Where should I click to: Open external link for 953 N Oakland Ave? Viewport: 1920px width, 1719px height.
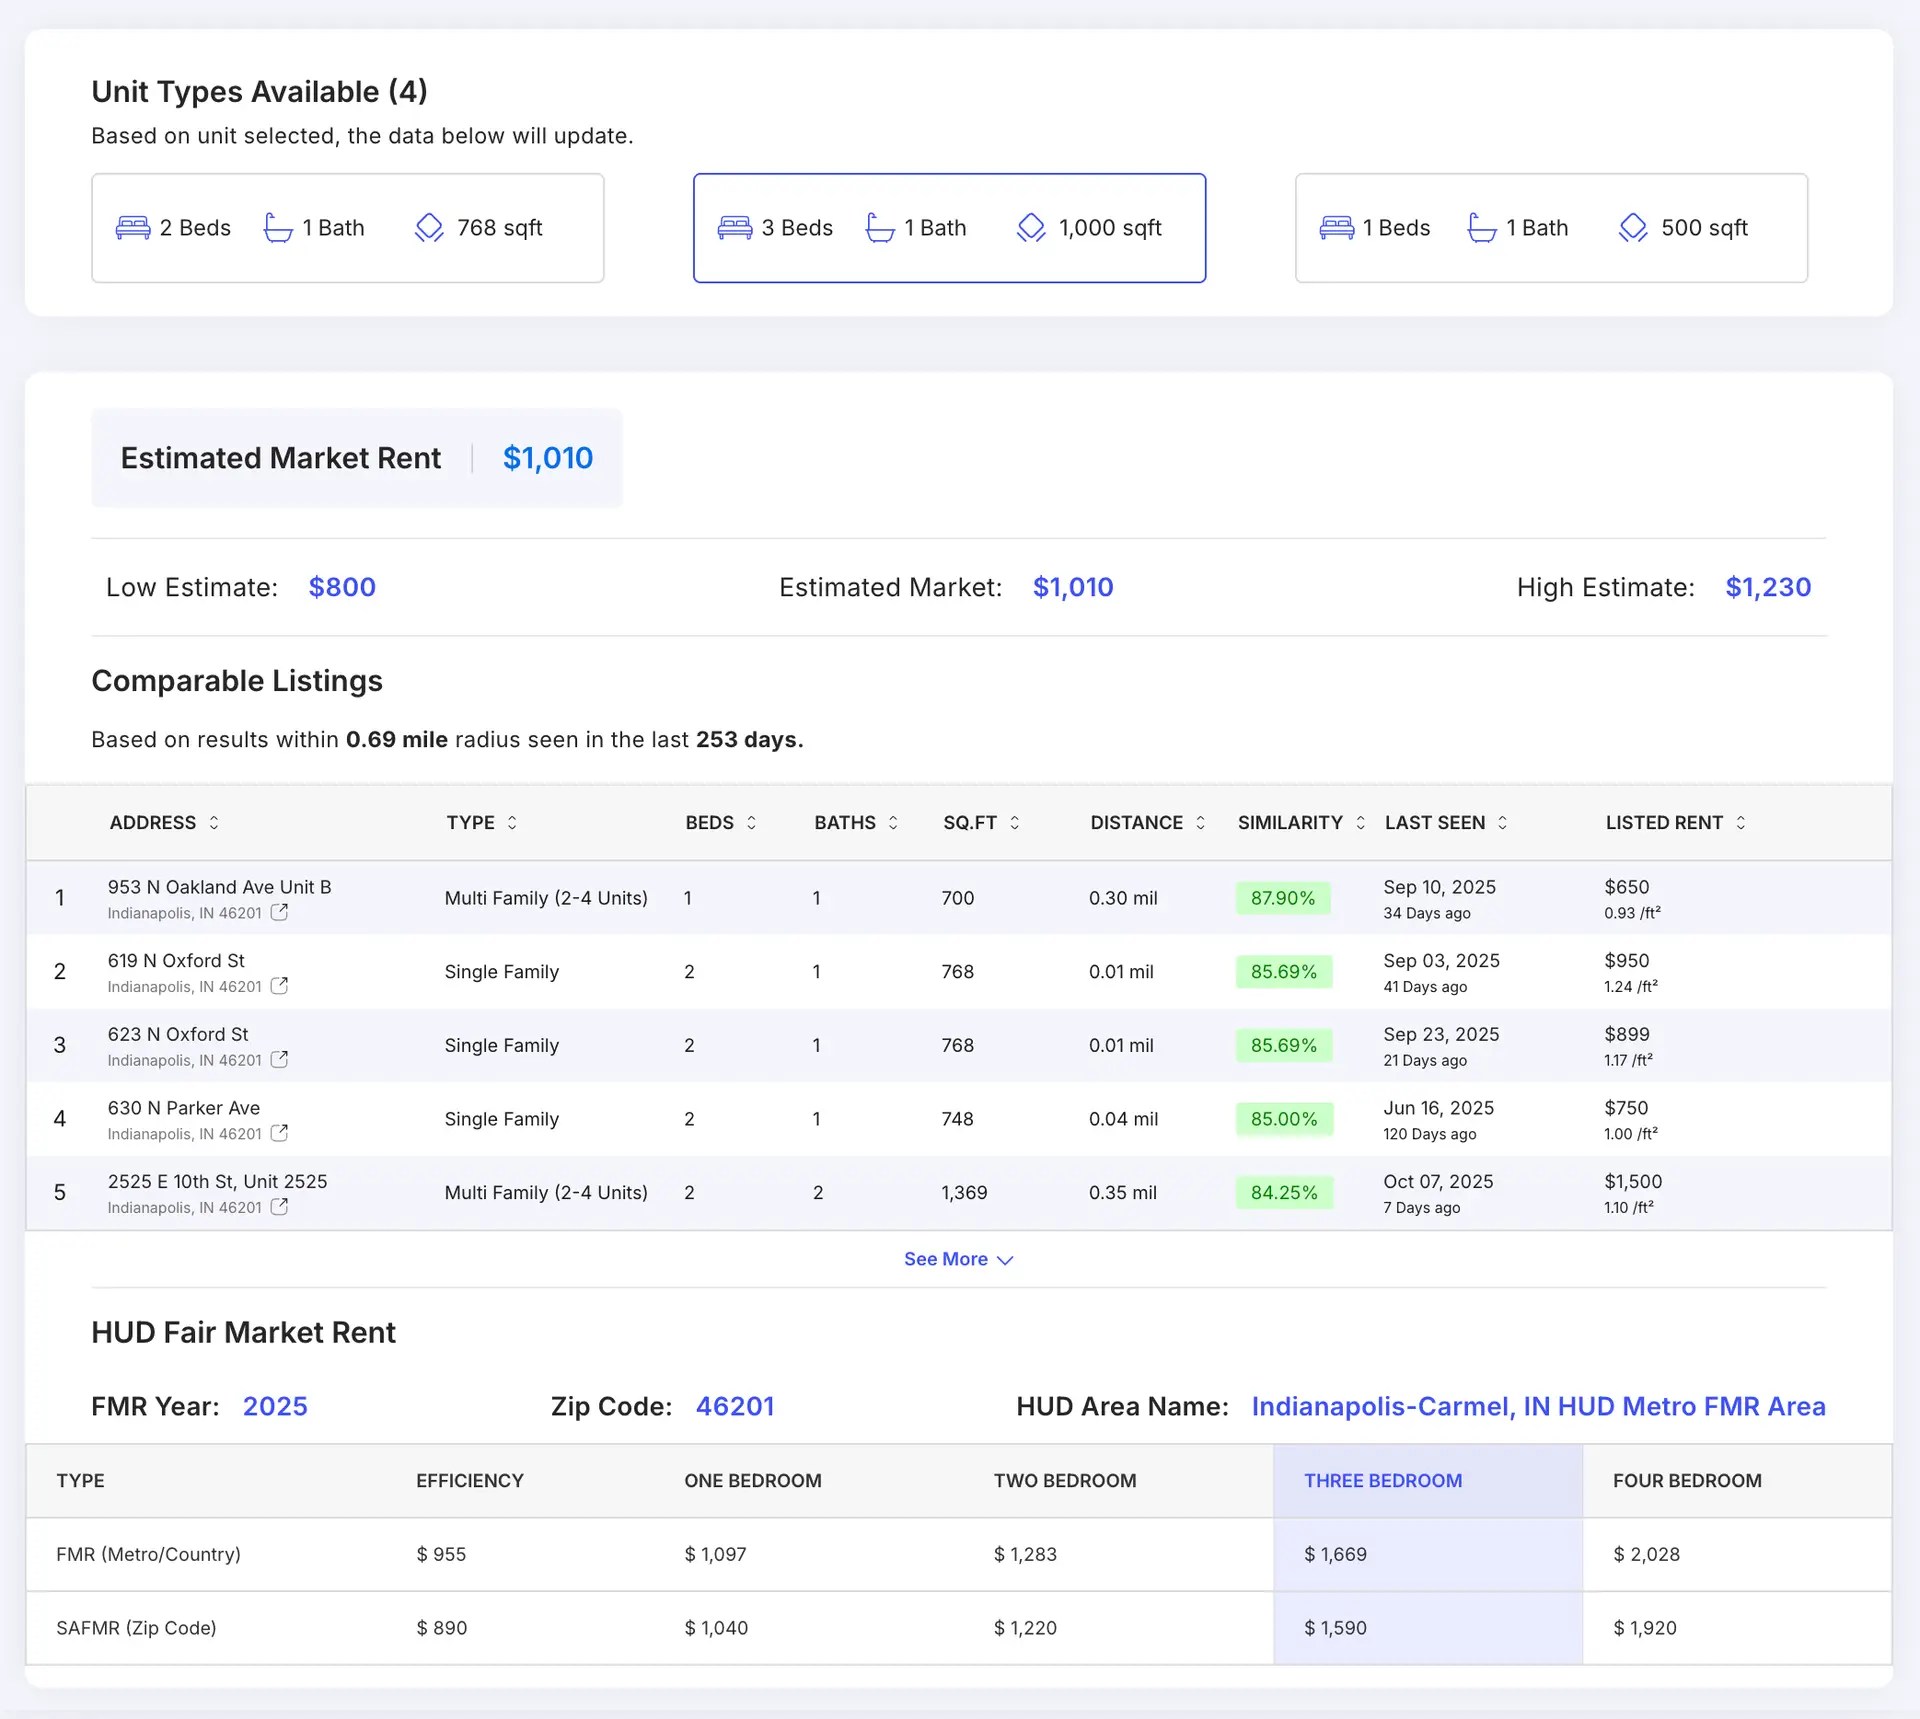point(280,912)
